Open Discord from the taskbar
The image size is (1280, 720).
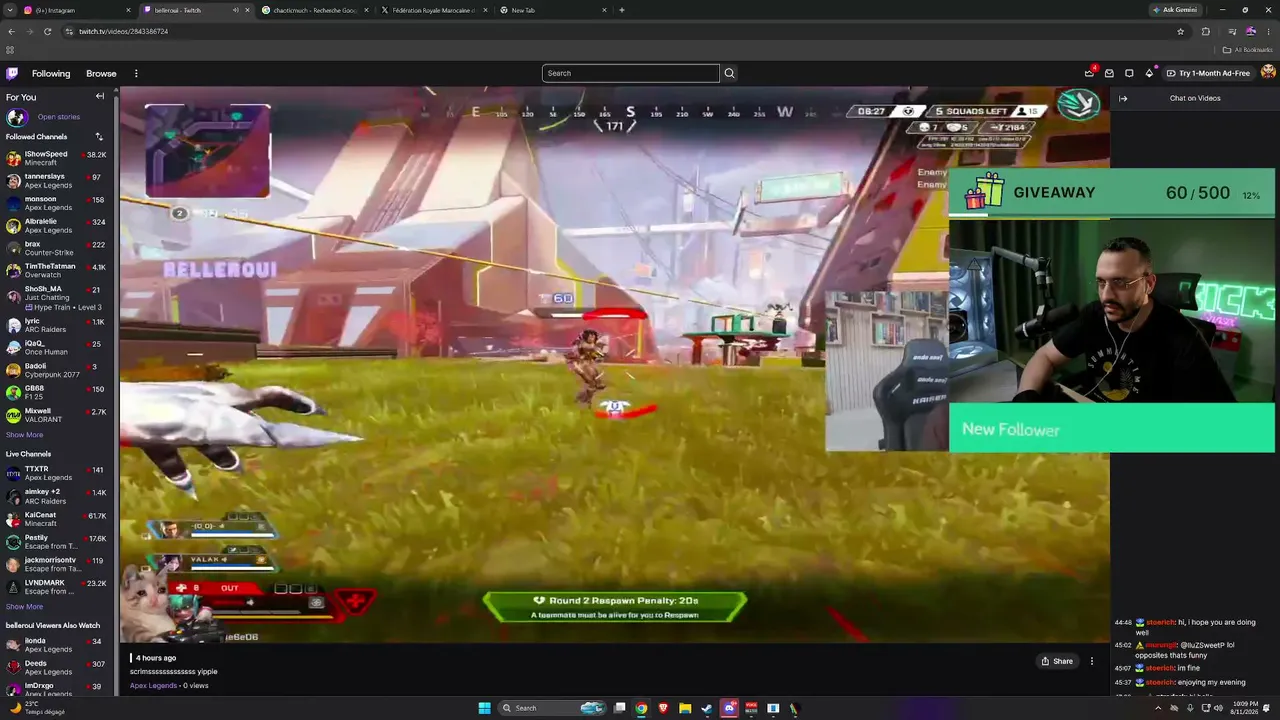(x=729, y=708)
